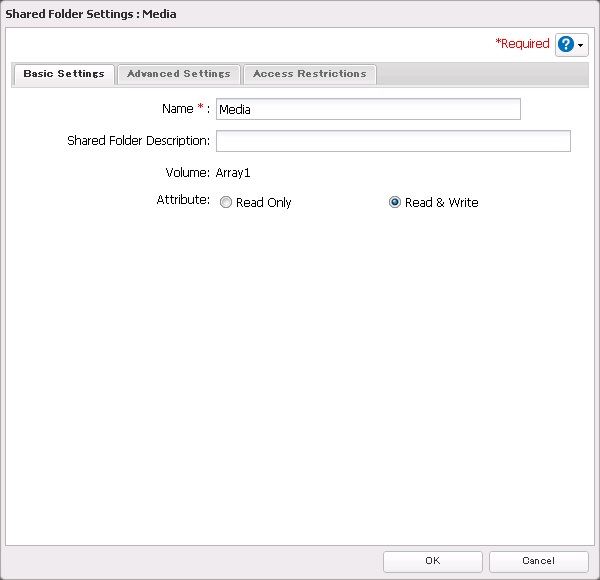Click the red "*Required" notice text
The width and height of the screenshot is (600, 580).
point(522,44)
